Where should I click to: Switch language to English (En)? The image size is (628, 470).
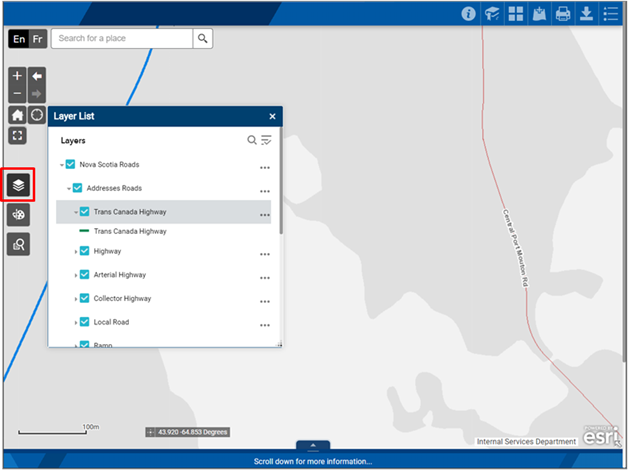click(x=19, y=39)
